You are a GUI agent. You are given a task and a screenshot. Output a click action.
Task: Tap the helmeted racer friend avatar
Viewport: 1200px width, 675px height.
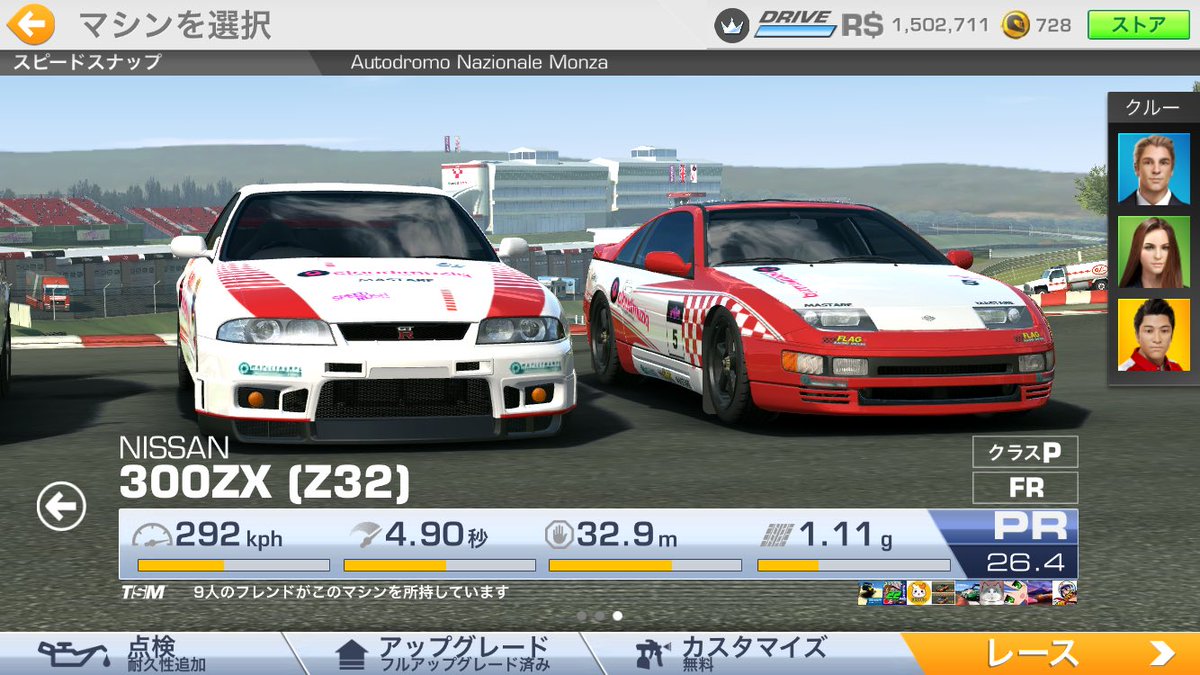(1066, 593)
